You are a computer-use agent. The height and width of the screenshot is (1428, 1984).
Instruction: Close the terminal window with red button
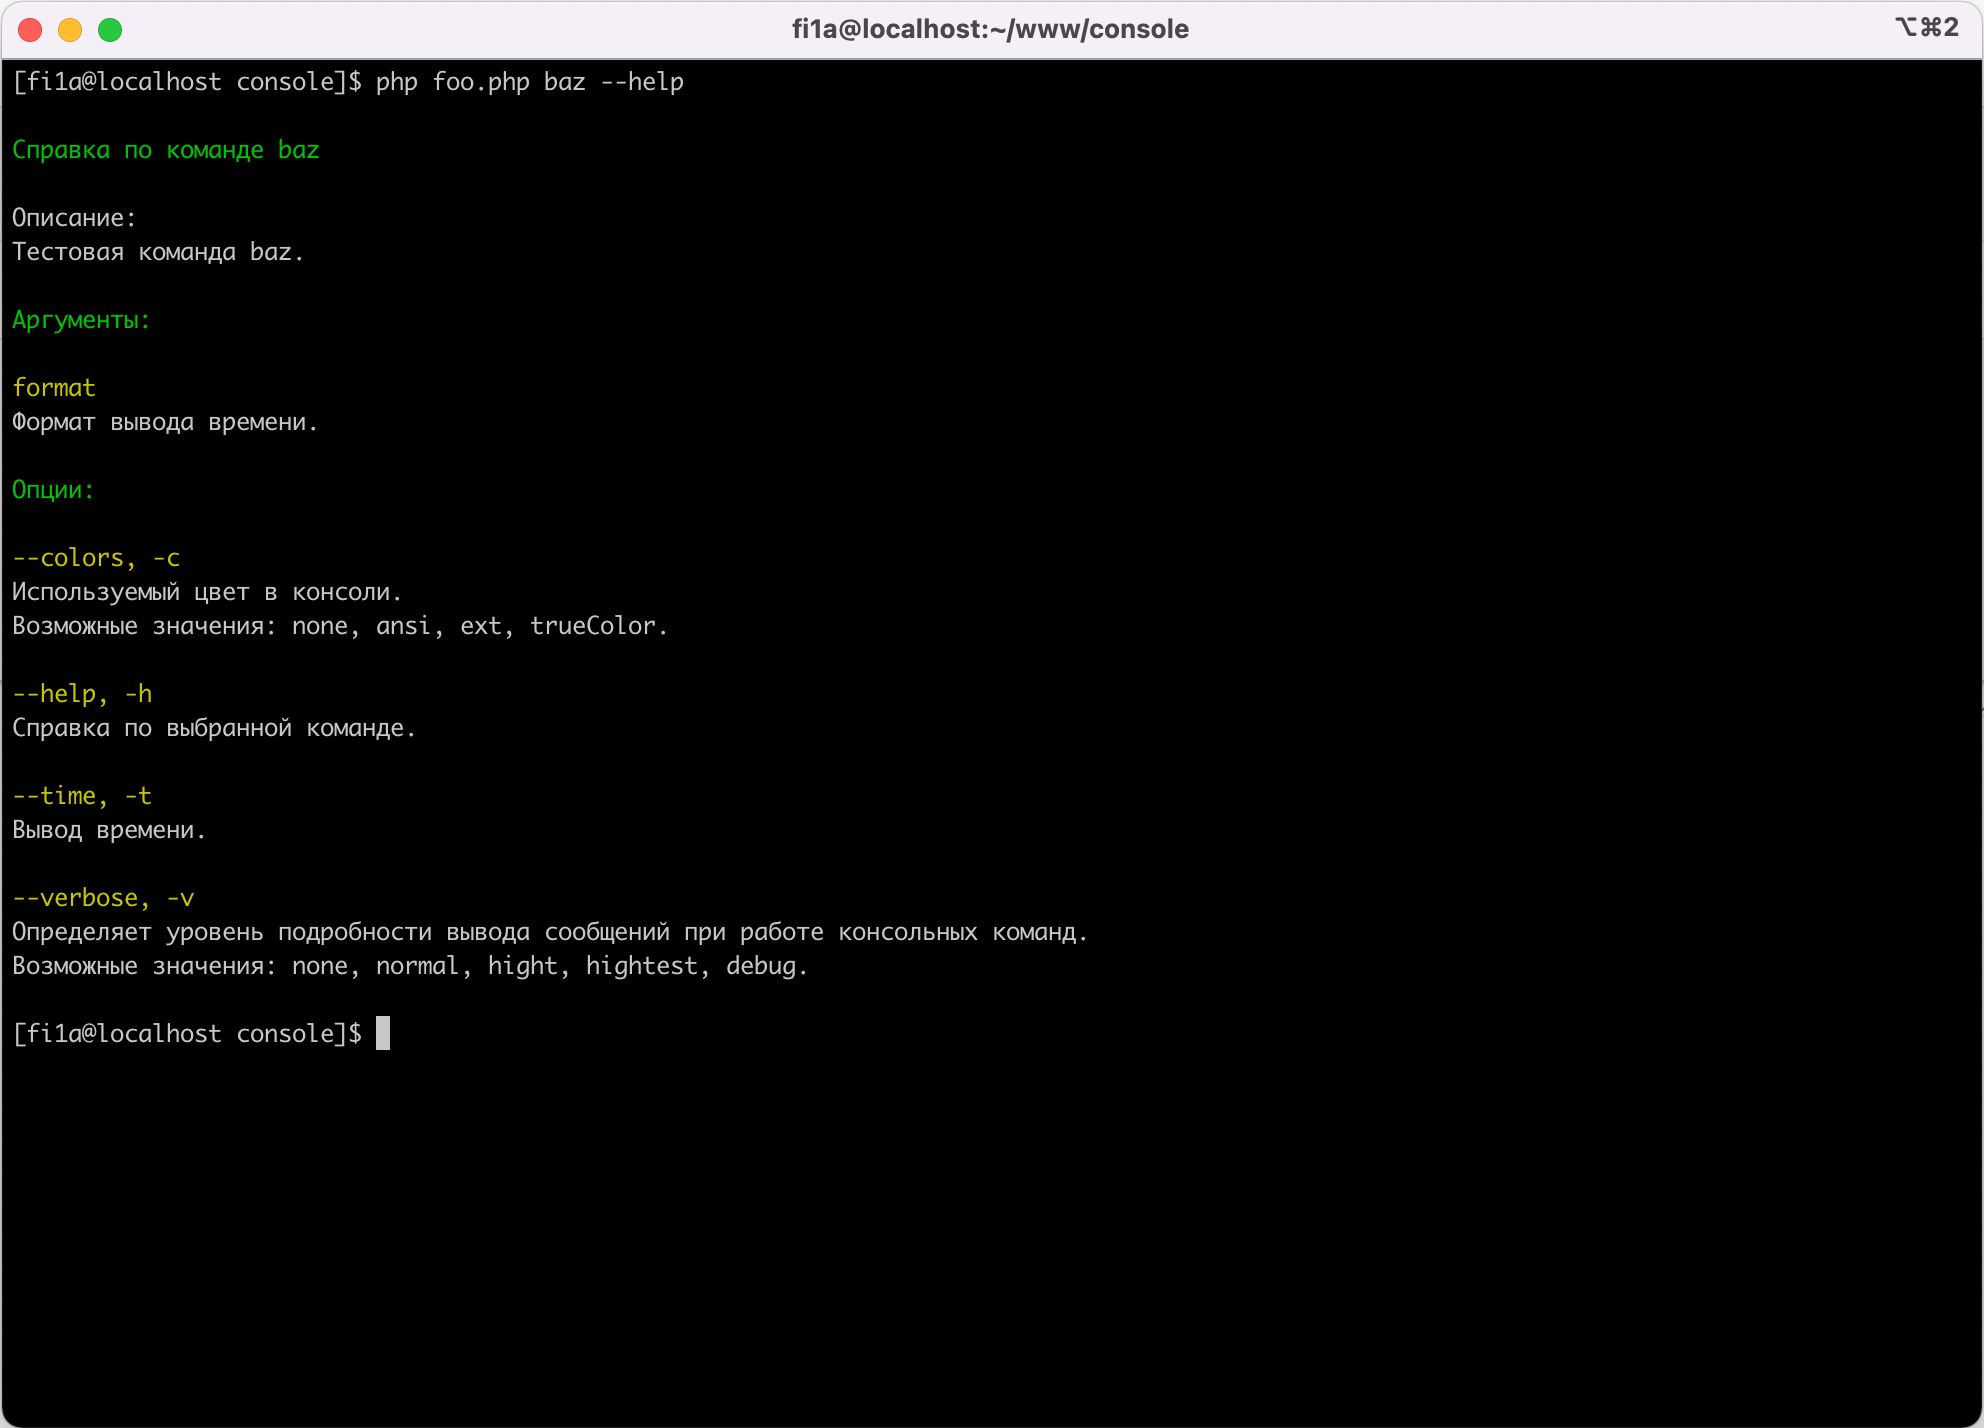click(30, 30)
